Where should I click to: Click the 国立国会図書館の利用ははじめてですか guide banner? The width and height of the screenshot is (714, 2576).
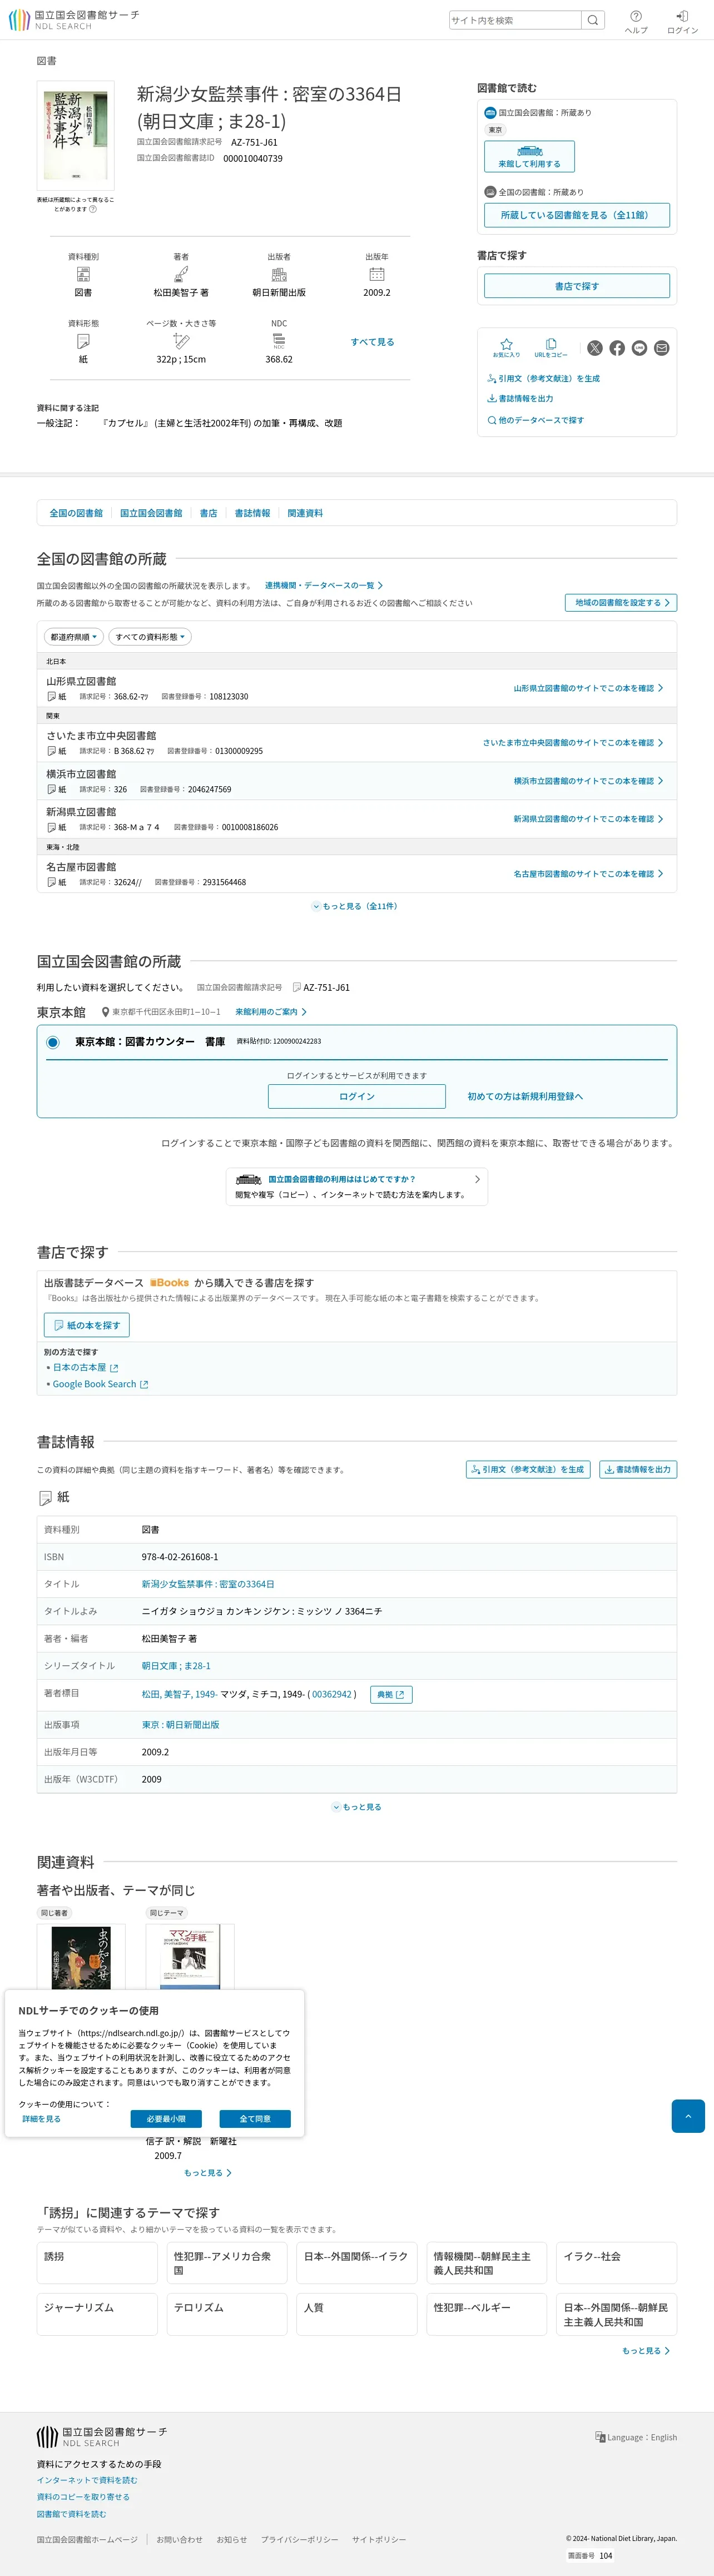pyautogui.click(x=357, y=1186)
